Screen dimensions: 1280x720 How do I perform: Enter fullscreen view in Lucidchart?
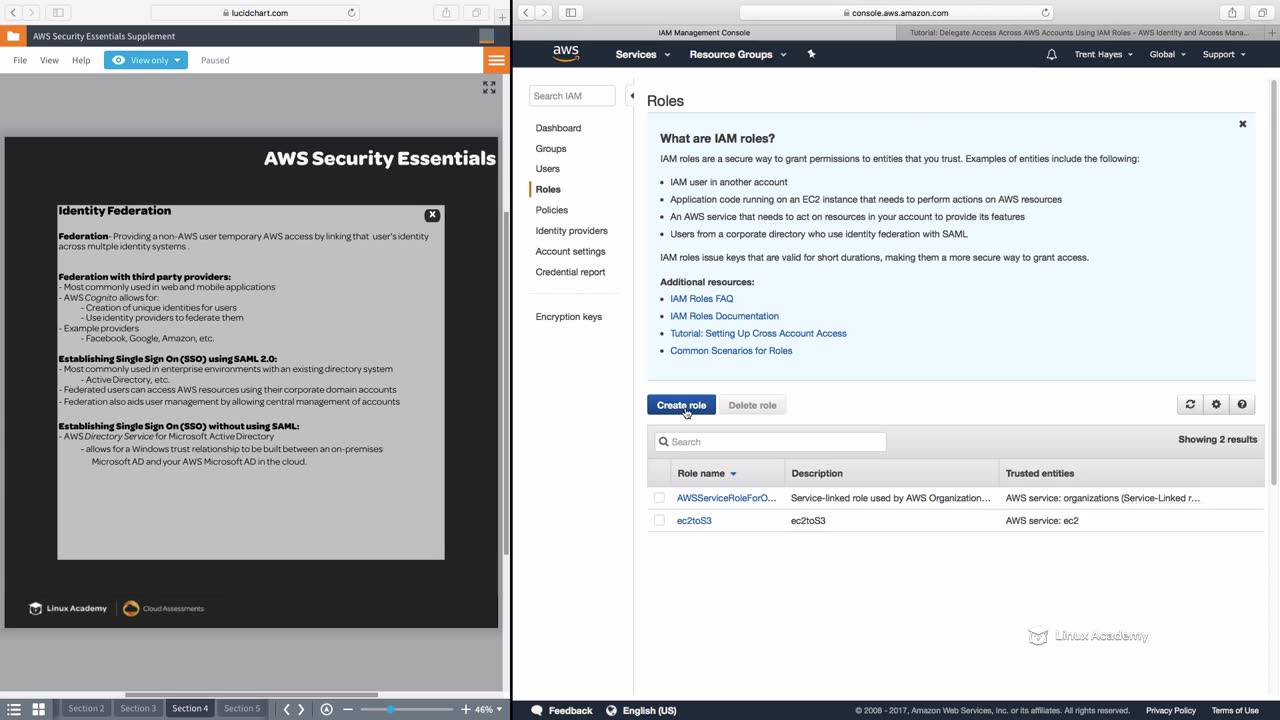click(x=489, y=88)
